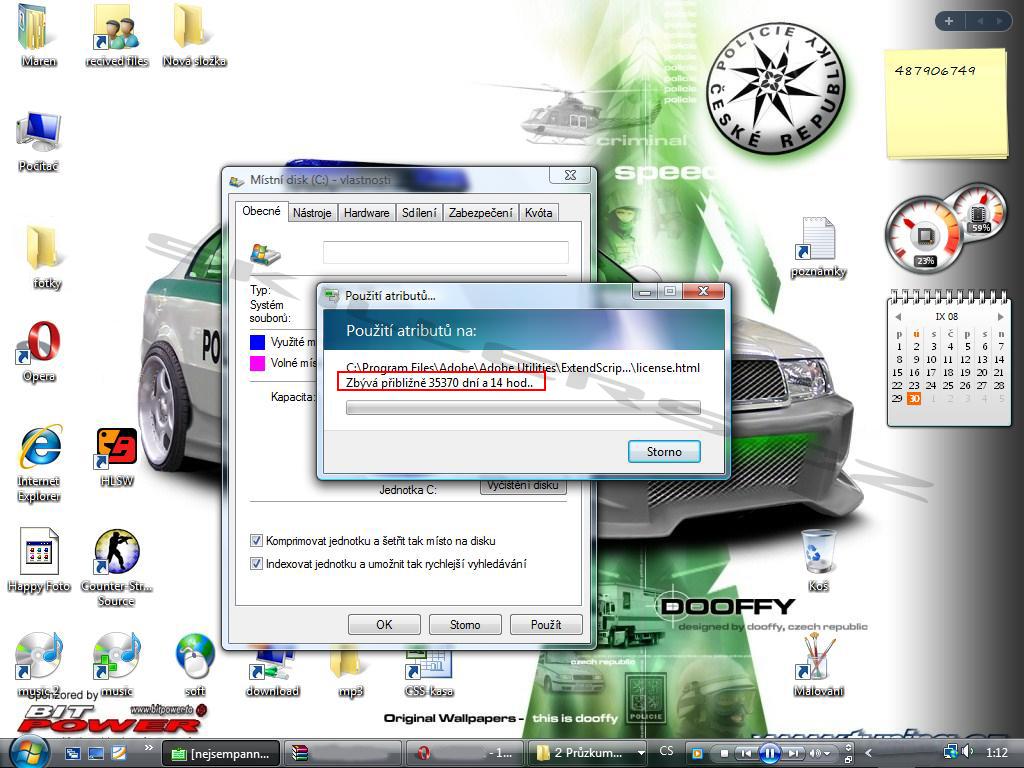The image size is (1024, 768).
Task: Launch Internet Explorer from desktop
Action: pos(39,463)
